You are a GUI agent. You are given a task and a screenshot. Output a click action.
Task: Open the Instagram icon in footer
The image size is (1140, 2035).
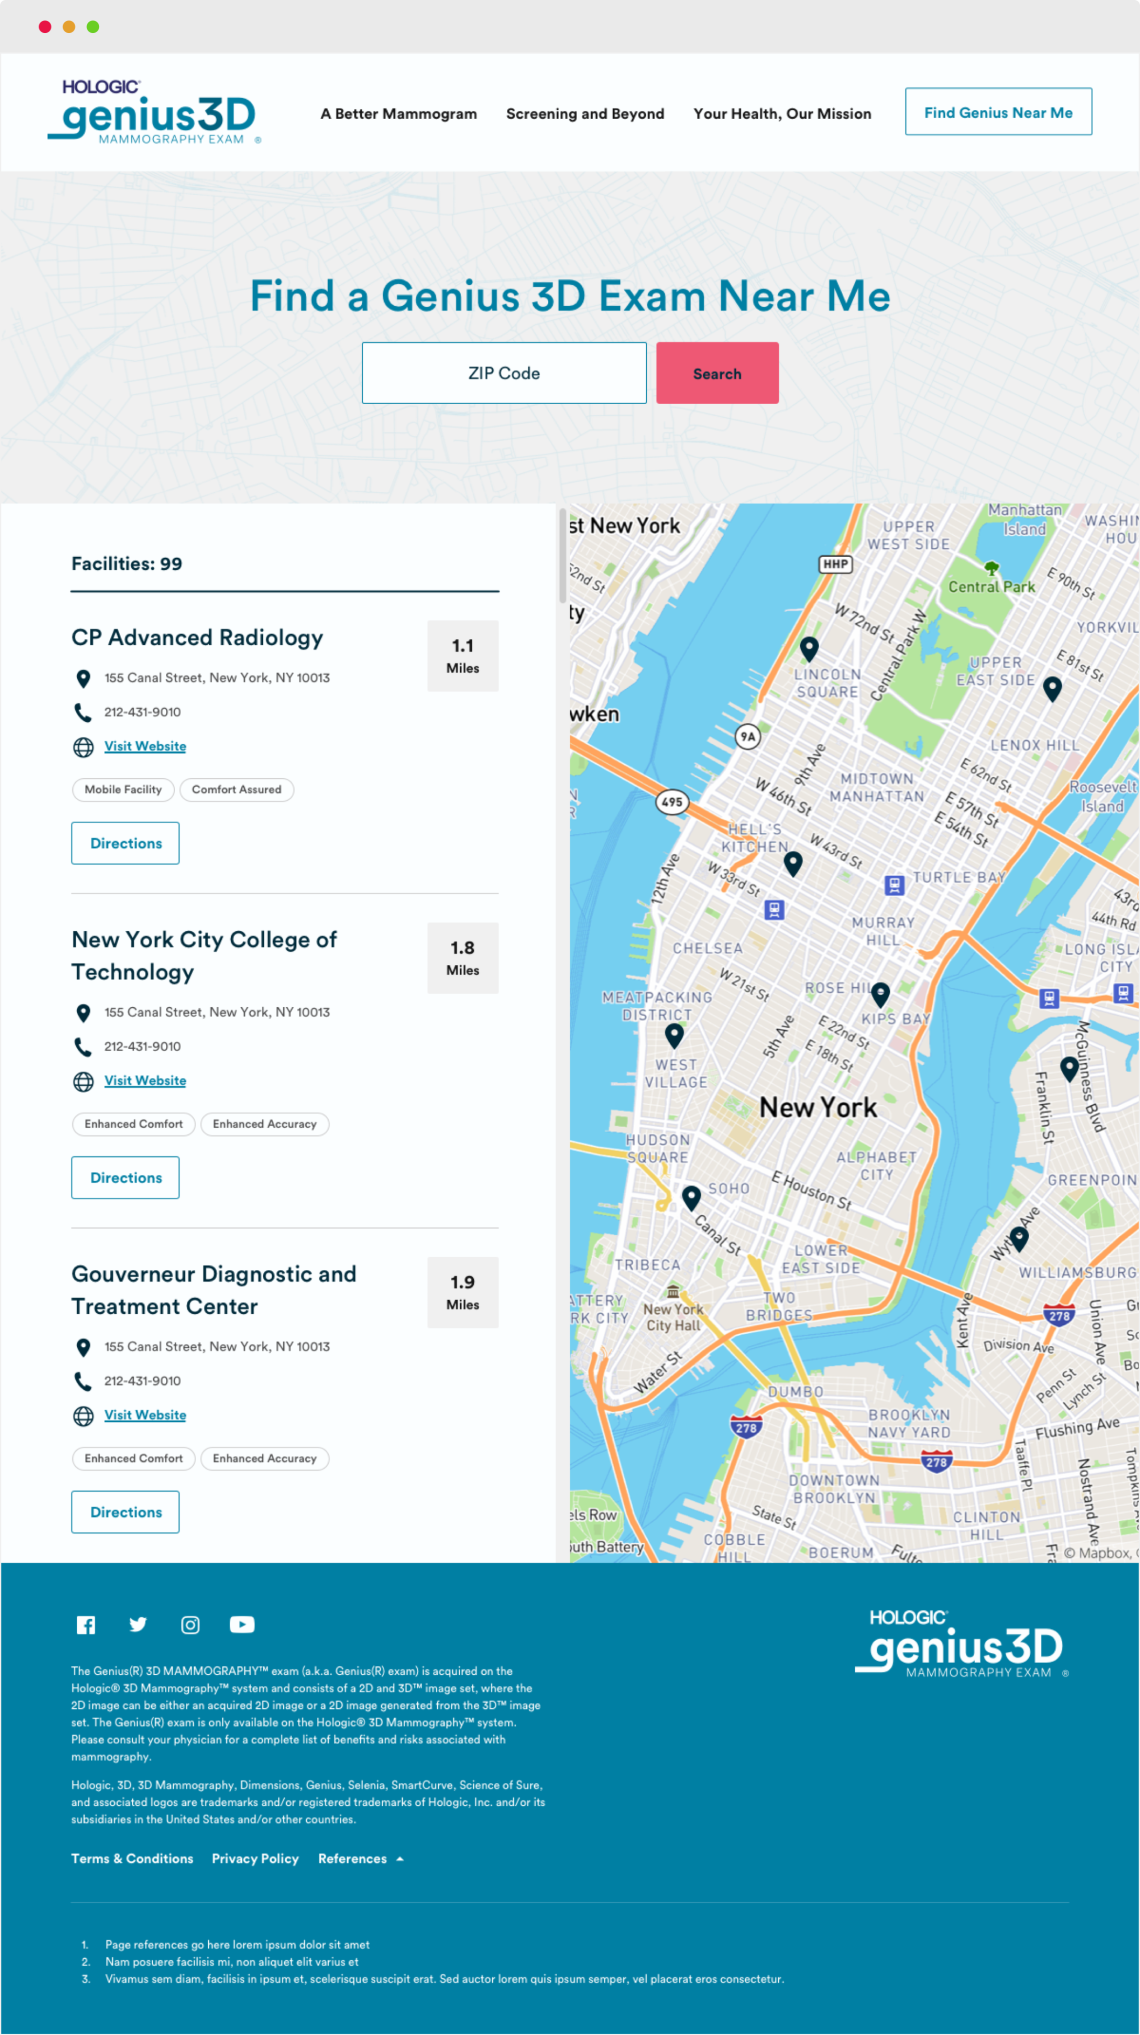(190, 1625)
